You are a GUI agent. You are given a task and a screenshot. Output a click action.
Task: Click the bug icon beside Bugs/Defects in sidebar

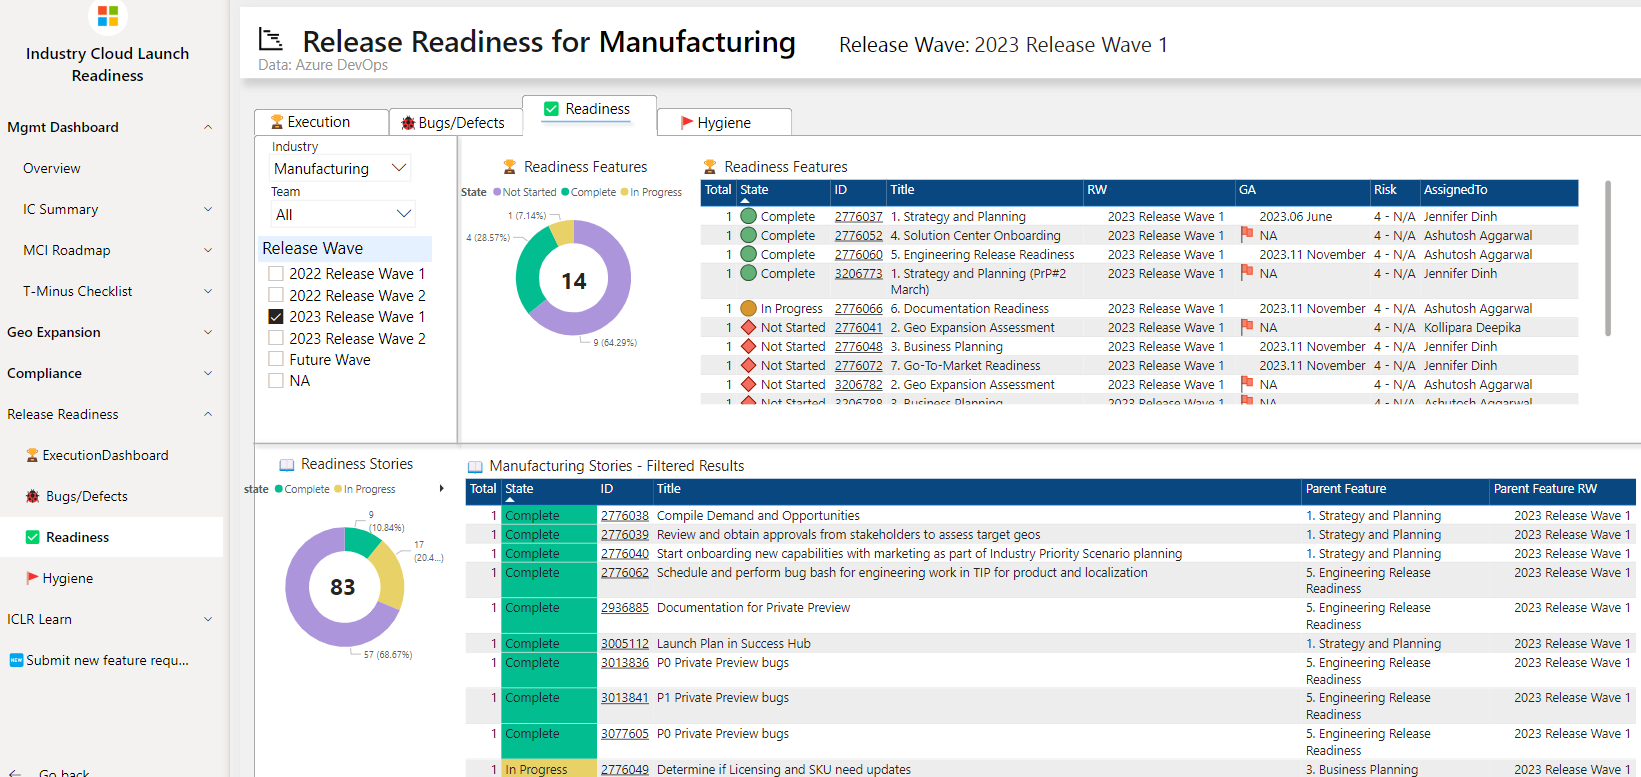[x=32, y=496]
